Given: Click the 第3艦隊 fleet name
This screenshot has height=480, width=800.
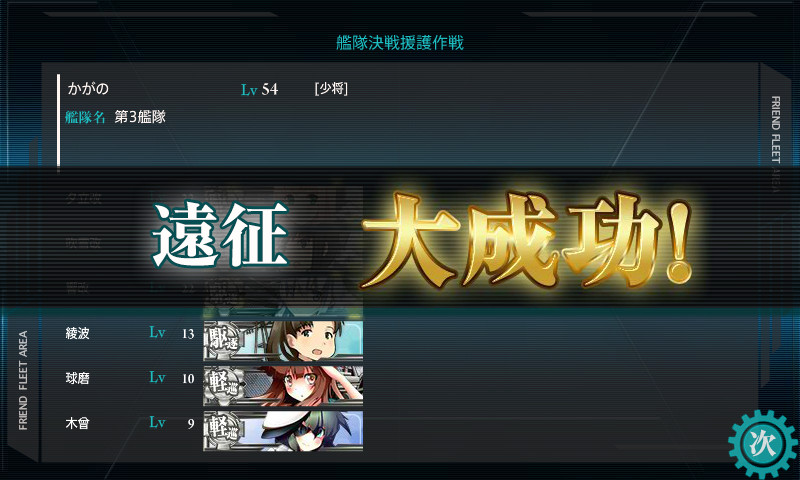Looking at the screenshot, I should pos(140,117).
